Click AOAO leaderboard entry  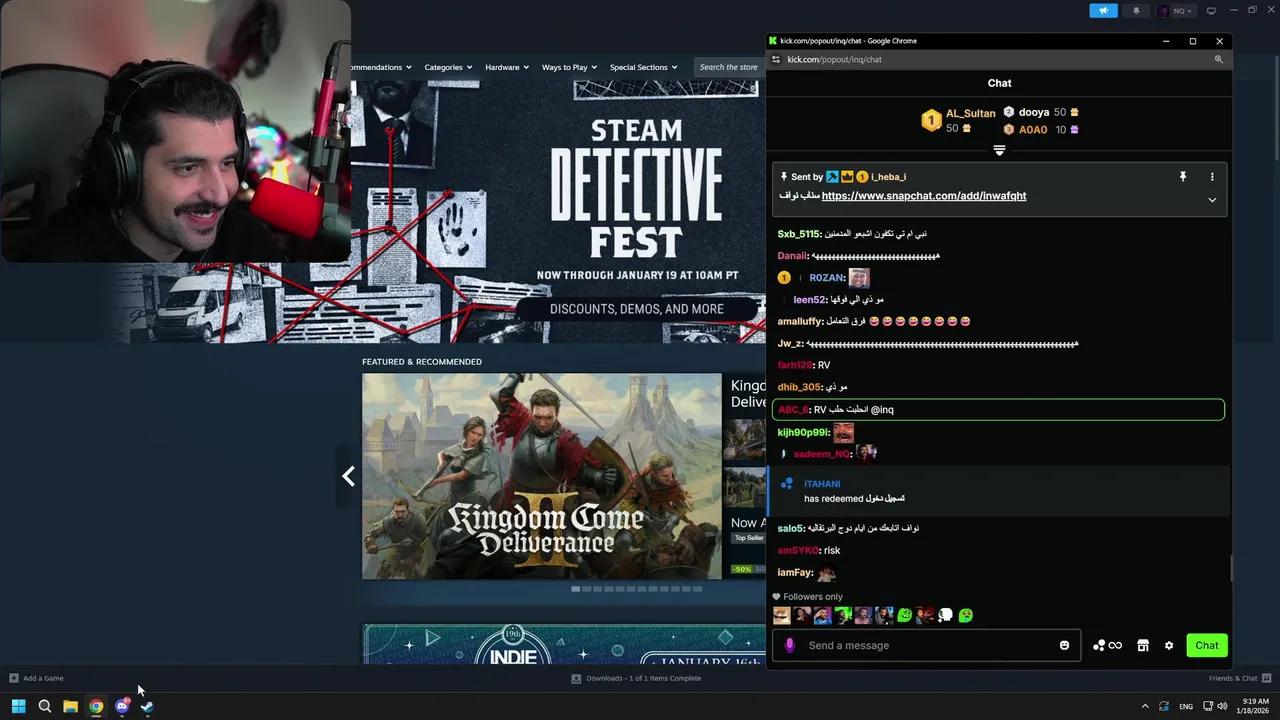pos(1041,129)
